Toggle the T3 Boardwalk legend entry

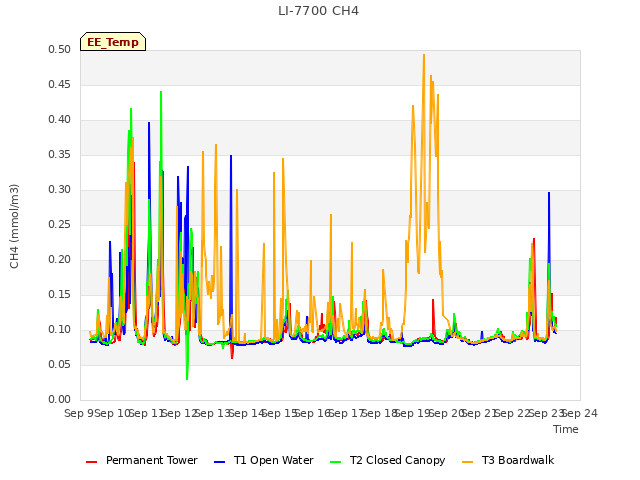click(508, 460)
